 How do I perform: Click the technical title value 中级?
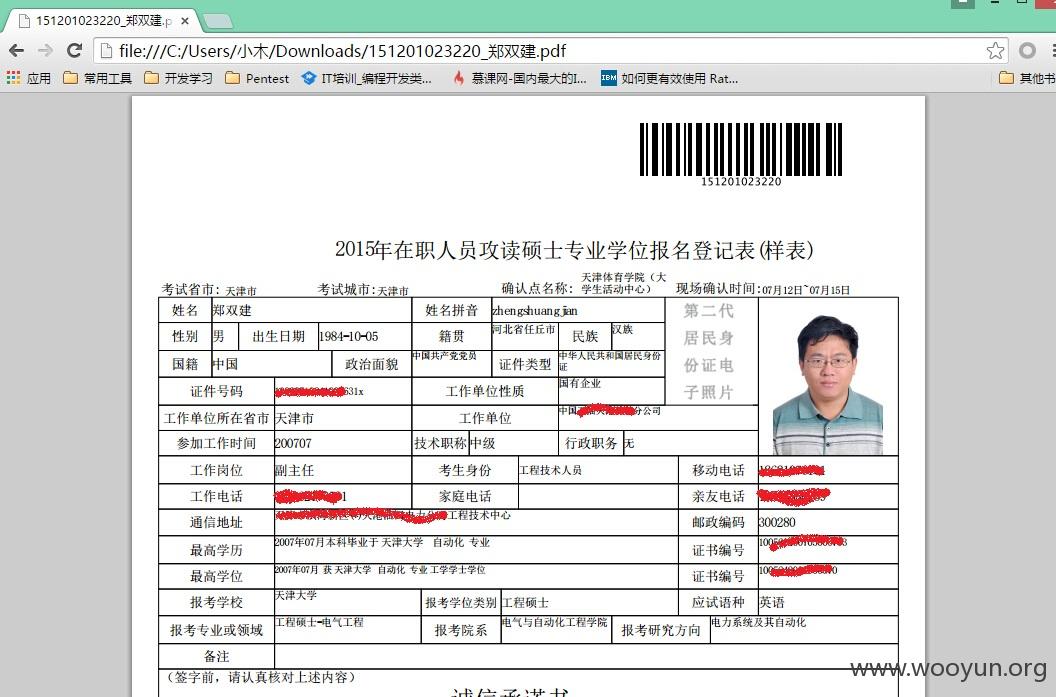(483, 443)
